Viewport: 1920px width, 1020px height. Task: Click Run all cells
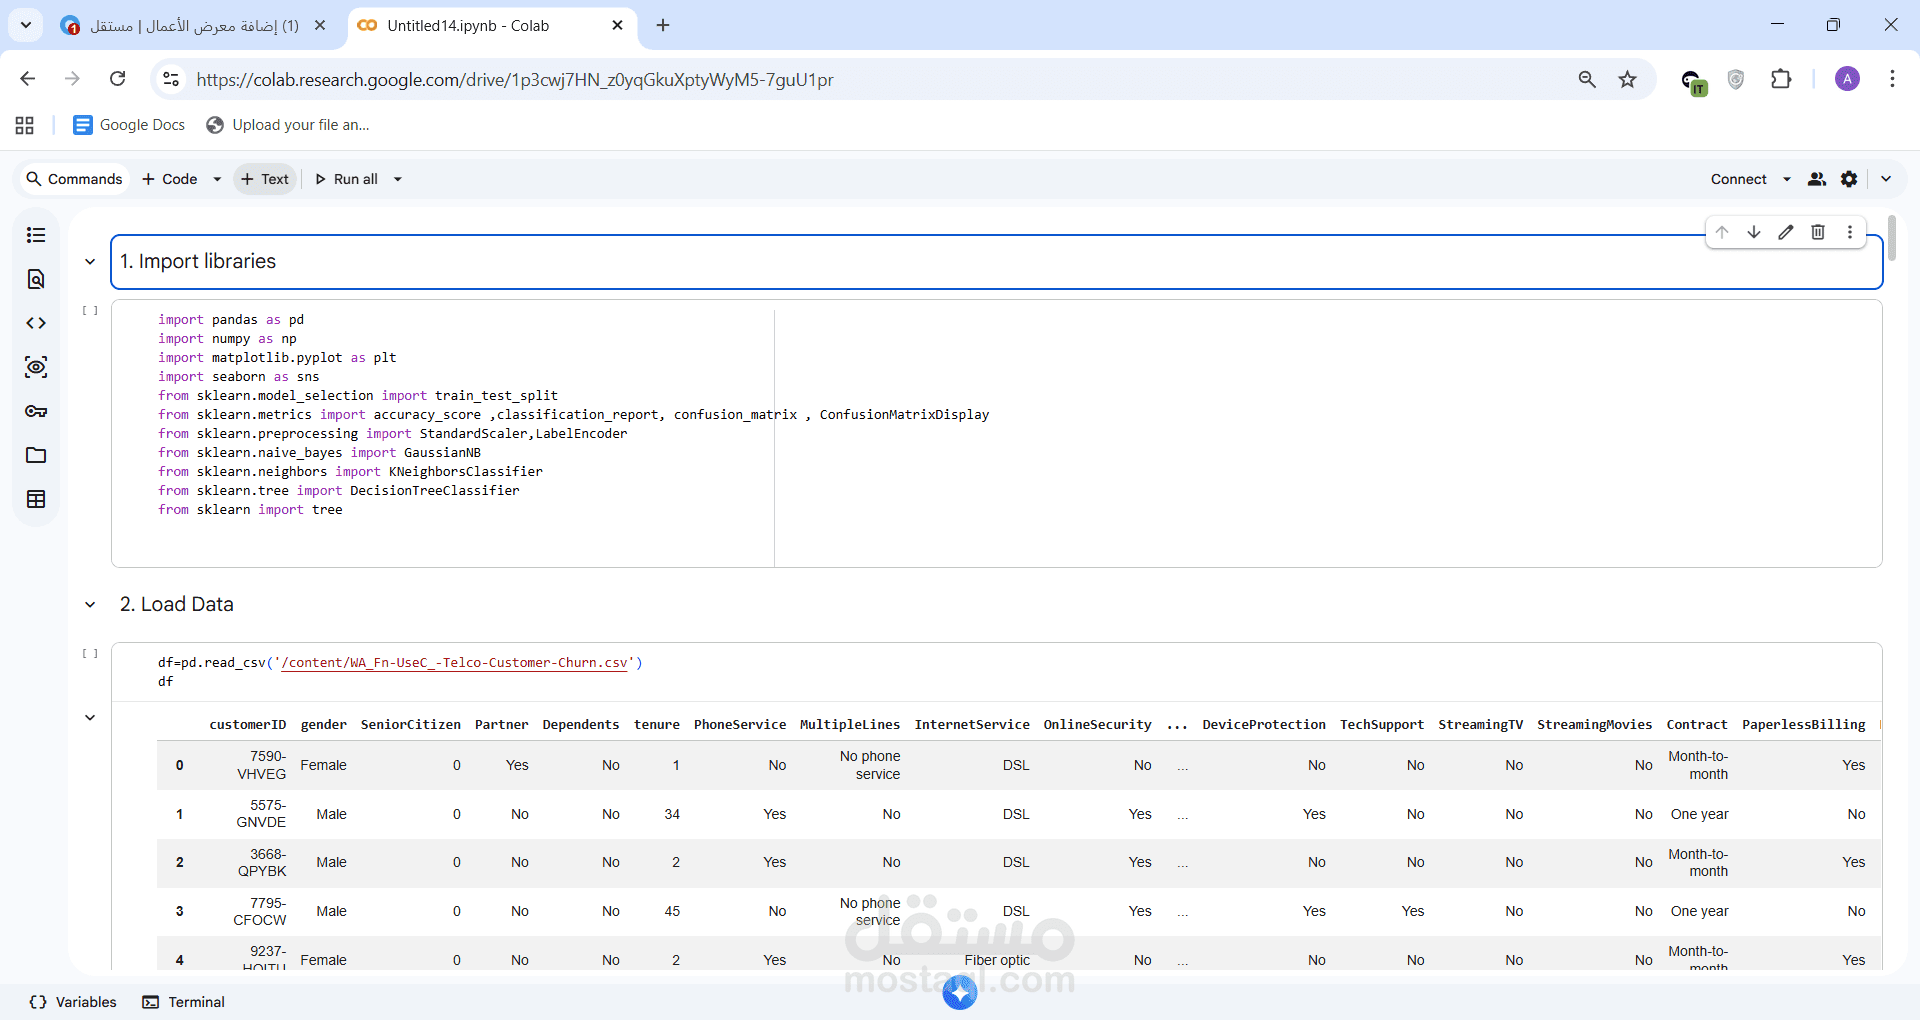click(347, 179)
